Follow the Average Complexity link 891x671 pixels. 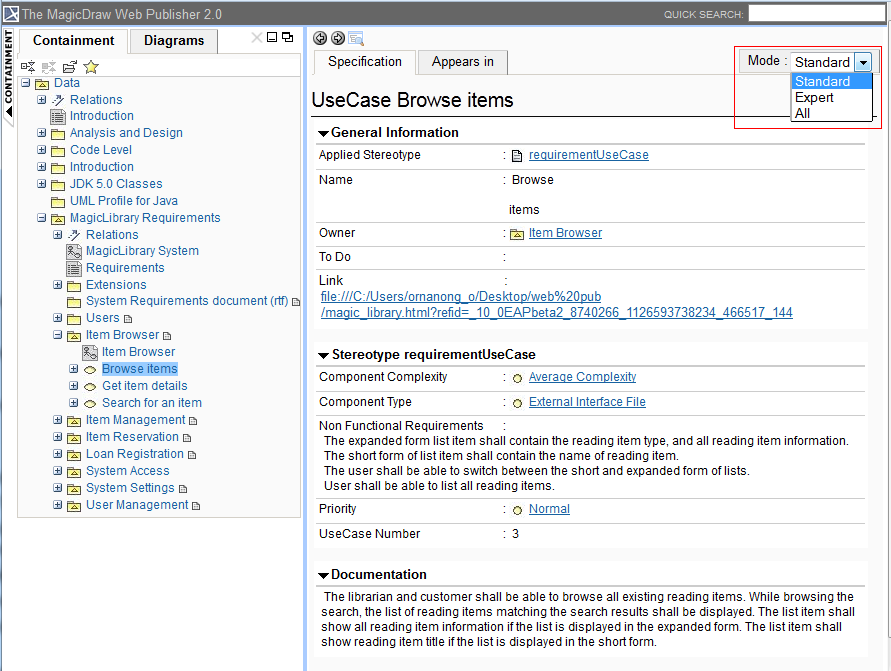pyautogui.click(x=582, y=377)
